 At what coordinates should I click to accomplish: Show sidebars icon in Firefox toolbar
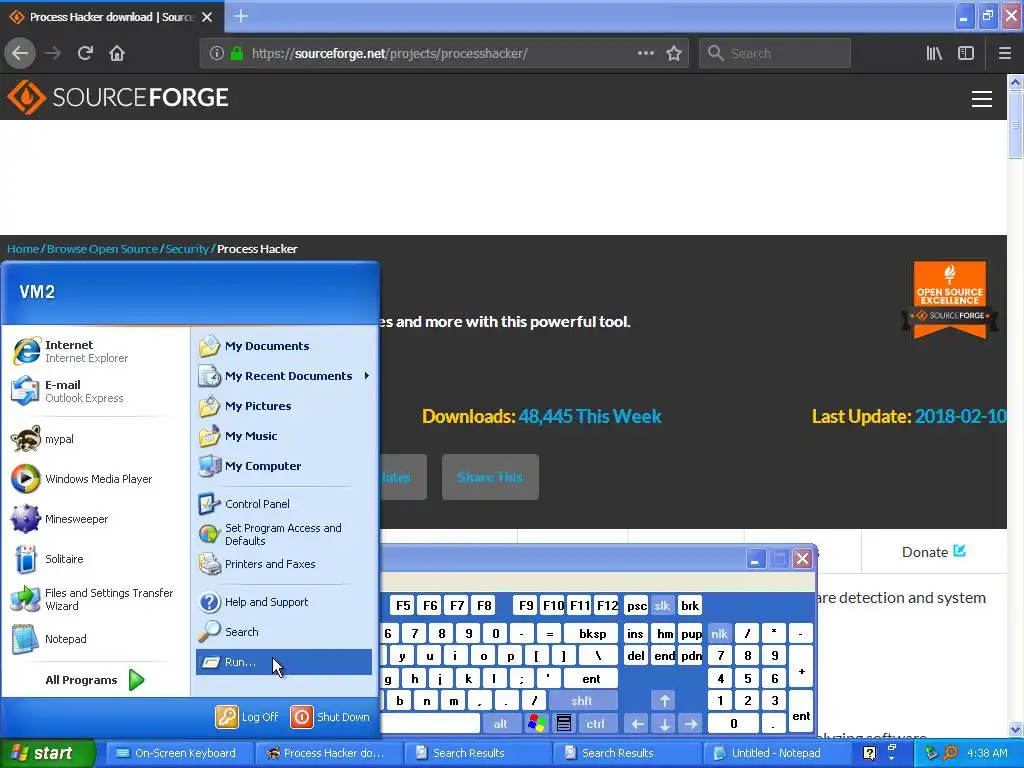click(966, 53)
